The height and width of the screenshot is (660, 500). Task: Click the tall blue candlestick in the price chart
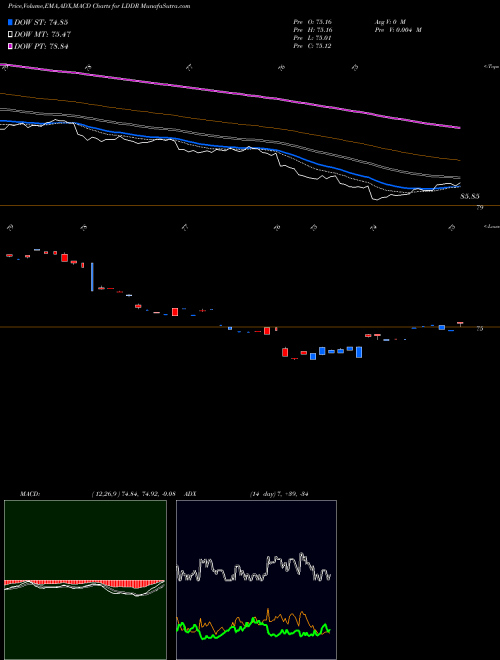pyautogui.click(x=92, y=277)
